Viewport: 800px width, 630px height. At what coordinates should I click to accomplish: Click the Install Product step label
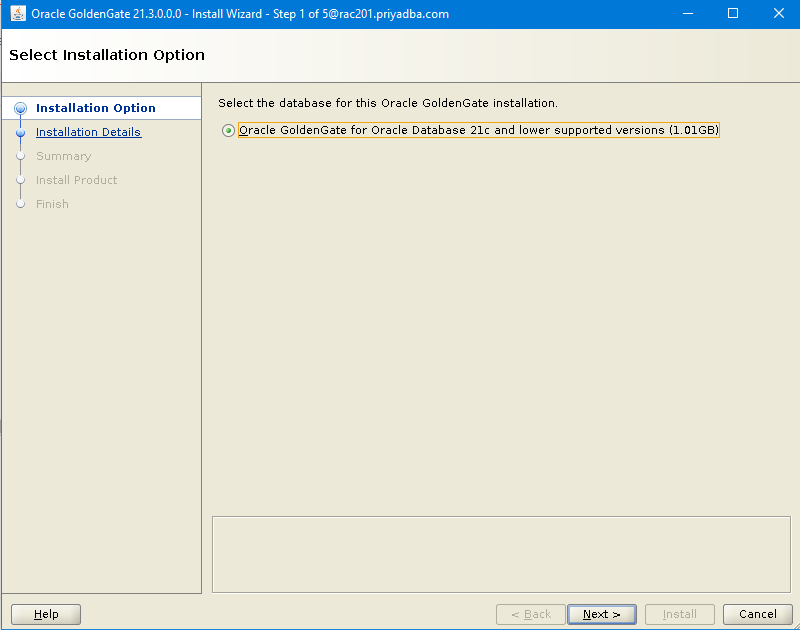click(77, 180)
